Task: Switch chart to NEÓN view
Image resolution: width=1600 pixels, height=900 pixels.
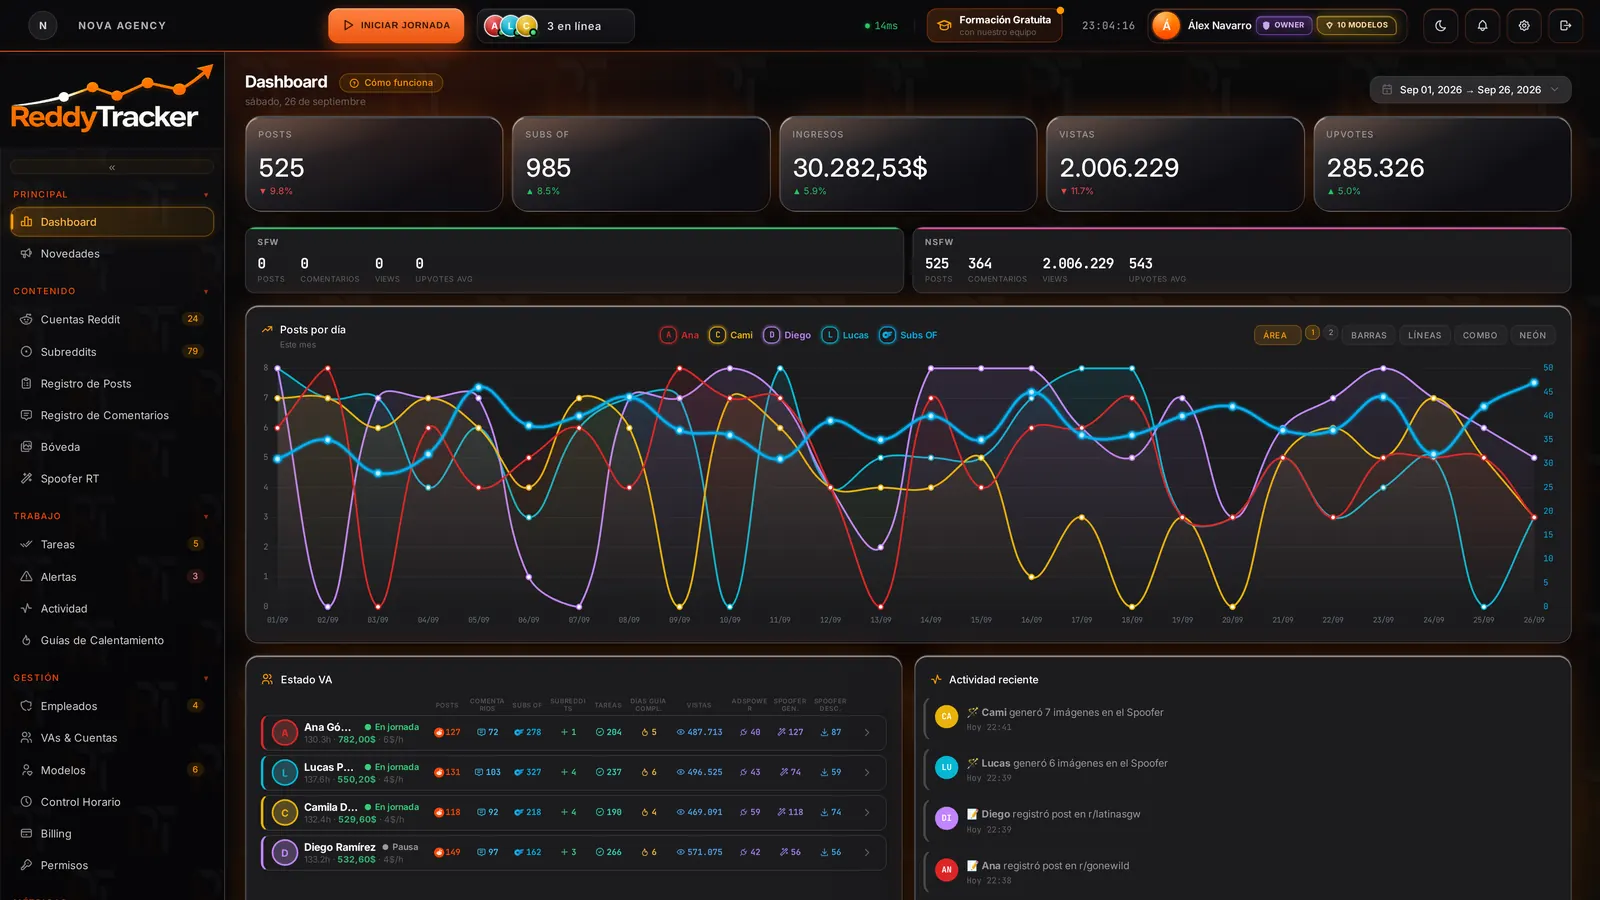Action: pyautogui.click(x=1533, y=336)
